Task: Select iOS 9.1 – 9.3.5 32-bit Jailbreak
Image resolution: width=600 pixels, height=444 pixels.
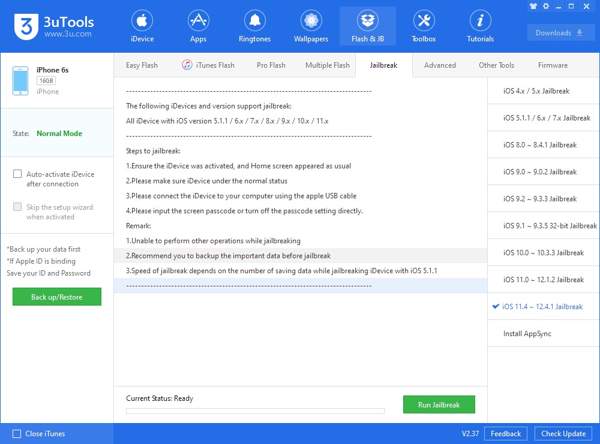Action: point(543,226)
